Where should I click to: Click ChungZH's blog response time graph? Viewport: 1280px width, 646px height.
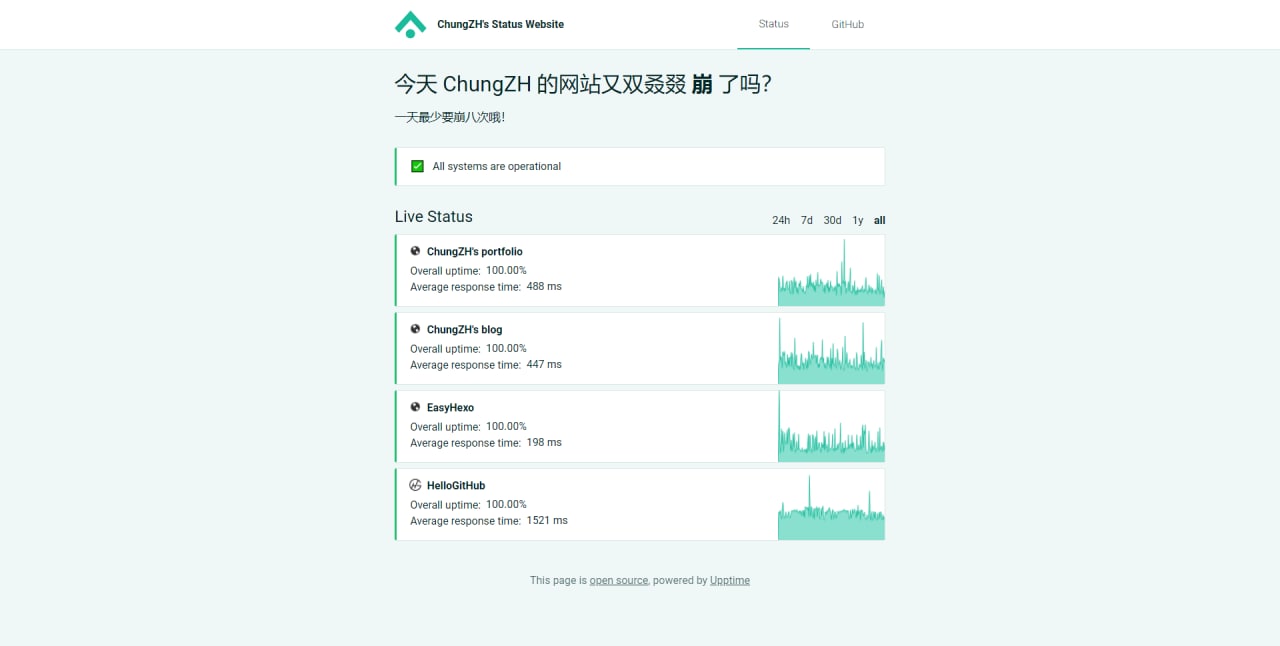(831, 348)
